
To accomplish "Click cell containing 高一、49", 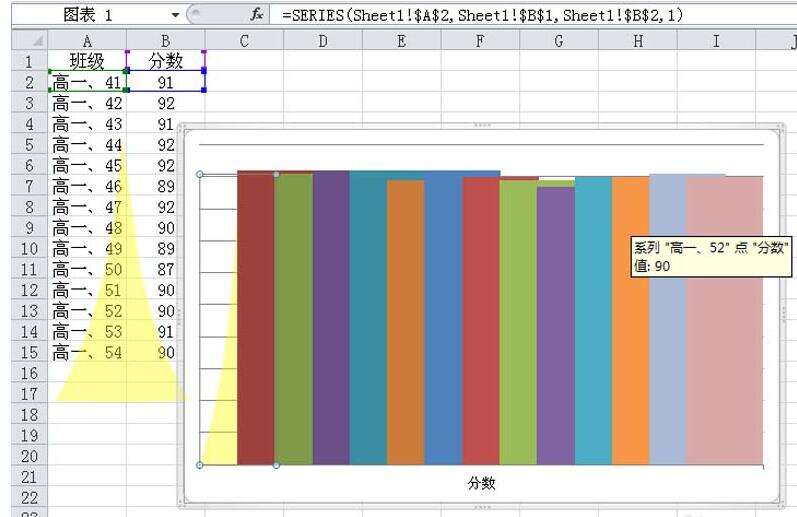I will 87,249.
